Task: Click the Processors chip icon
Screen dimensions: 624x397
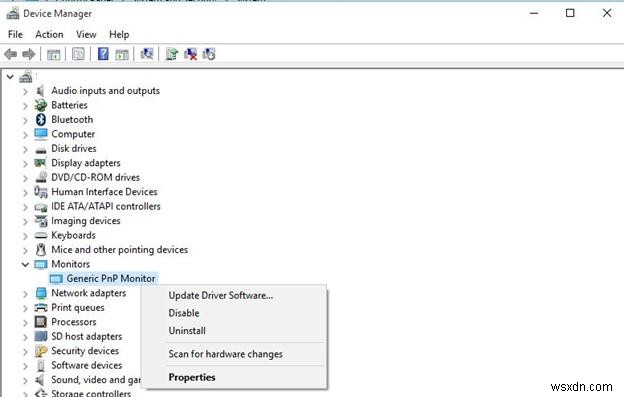Action: (x=41, y=322)
